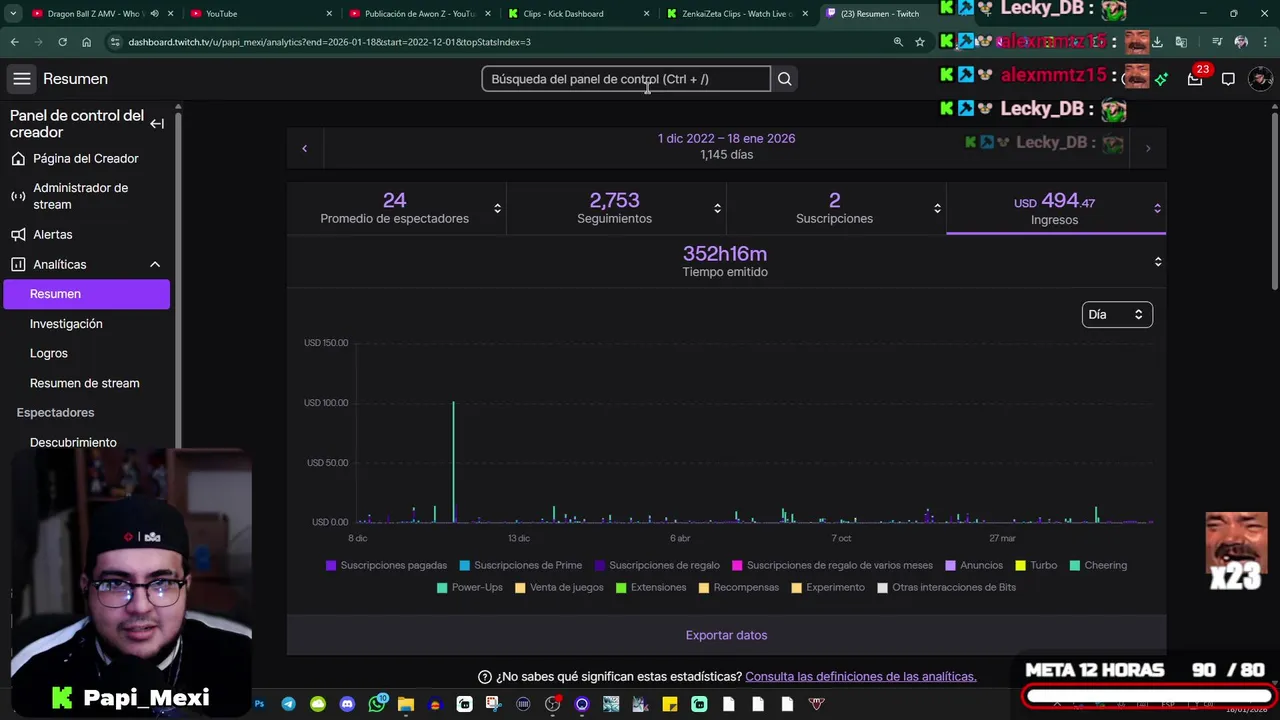Open the Día granularity dropdown

click(1117, 314)
